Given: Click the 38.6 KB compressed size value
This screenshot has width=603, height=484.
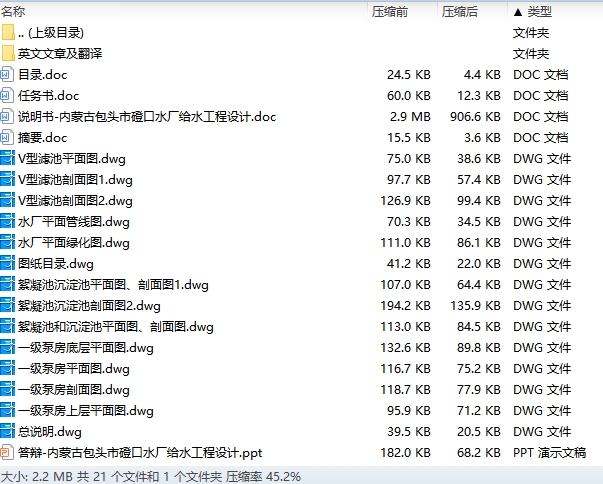Looking at the screenshot, I should point(479,158).
